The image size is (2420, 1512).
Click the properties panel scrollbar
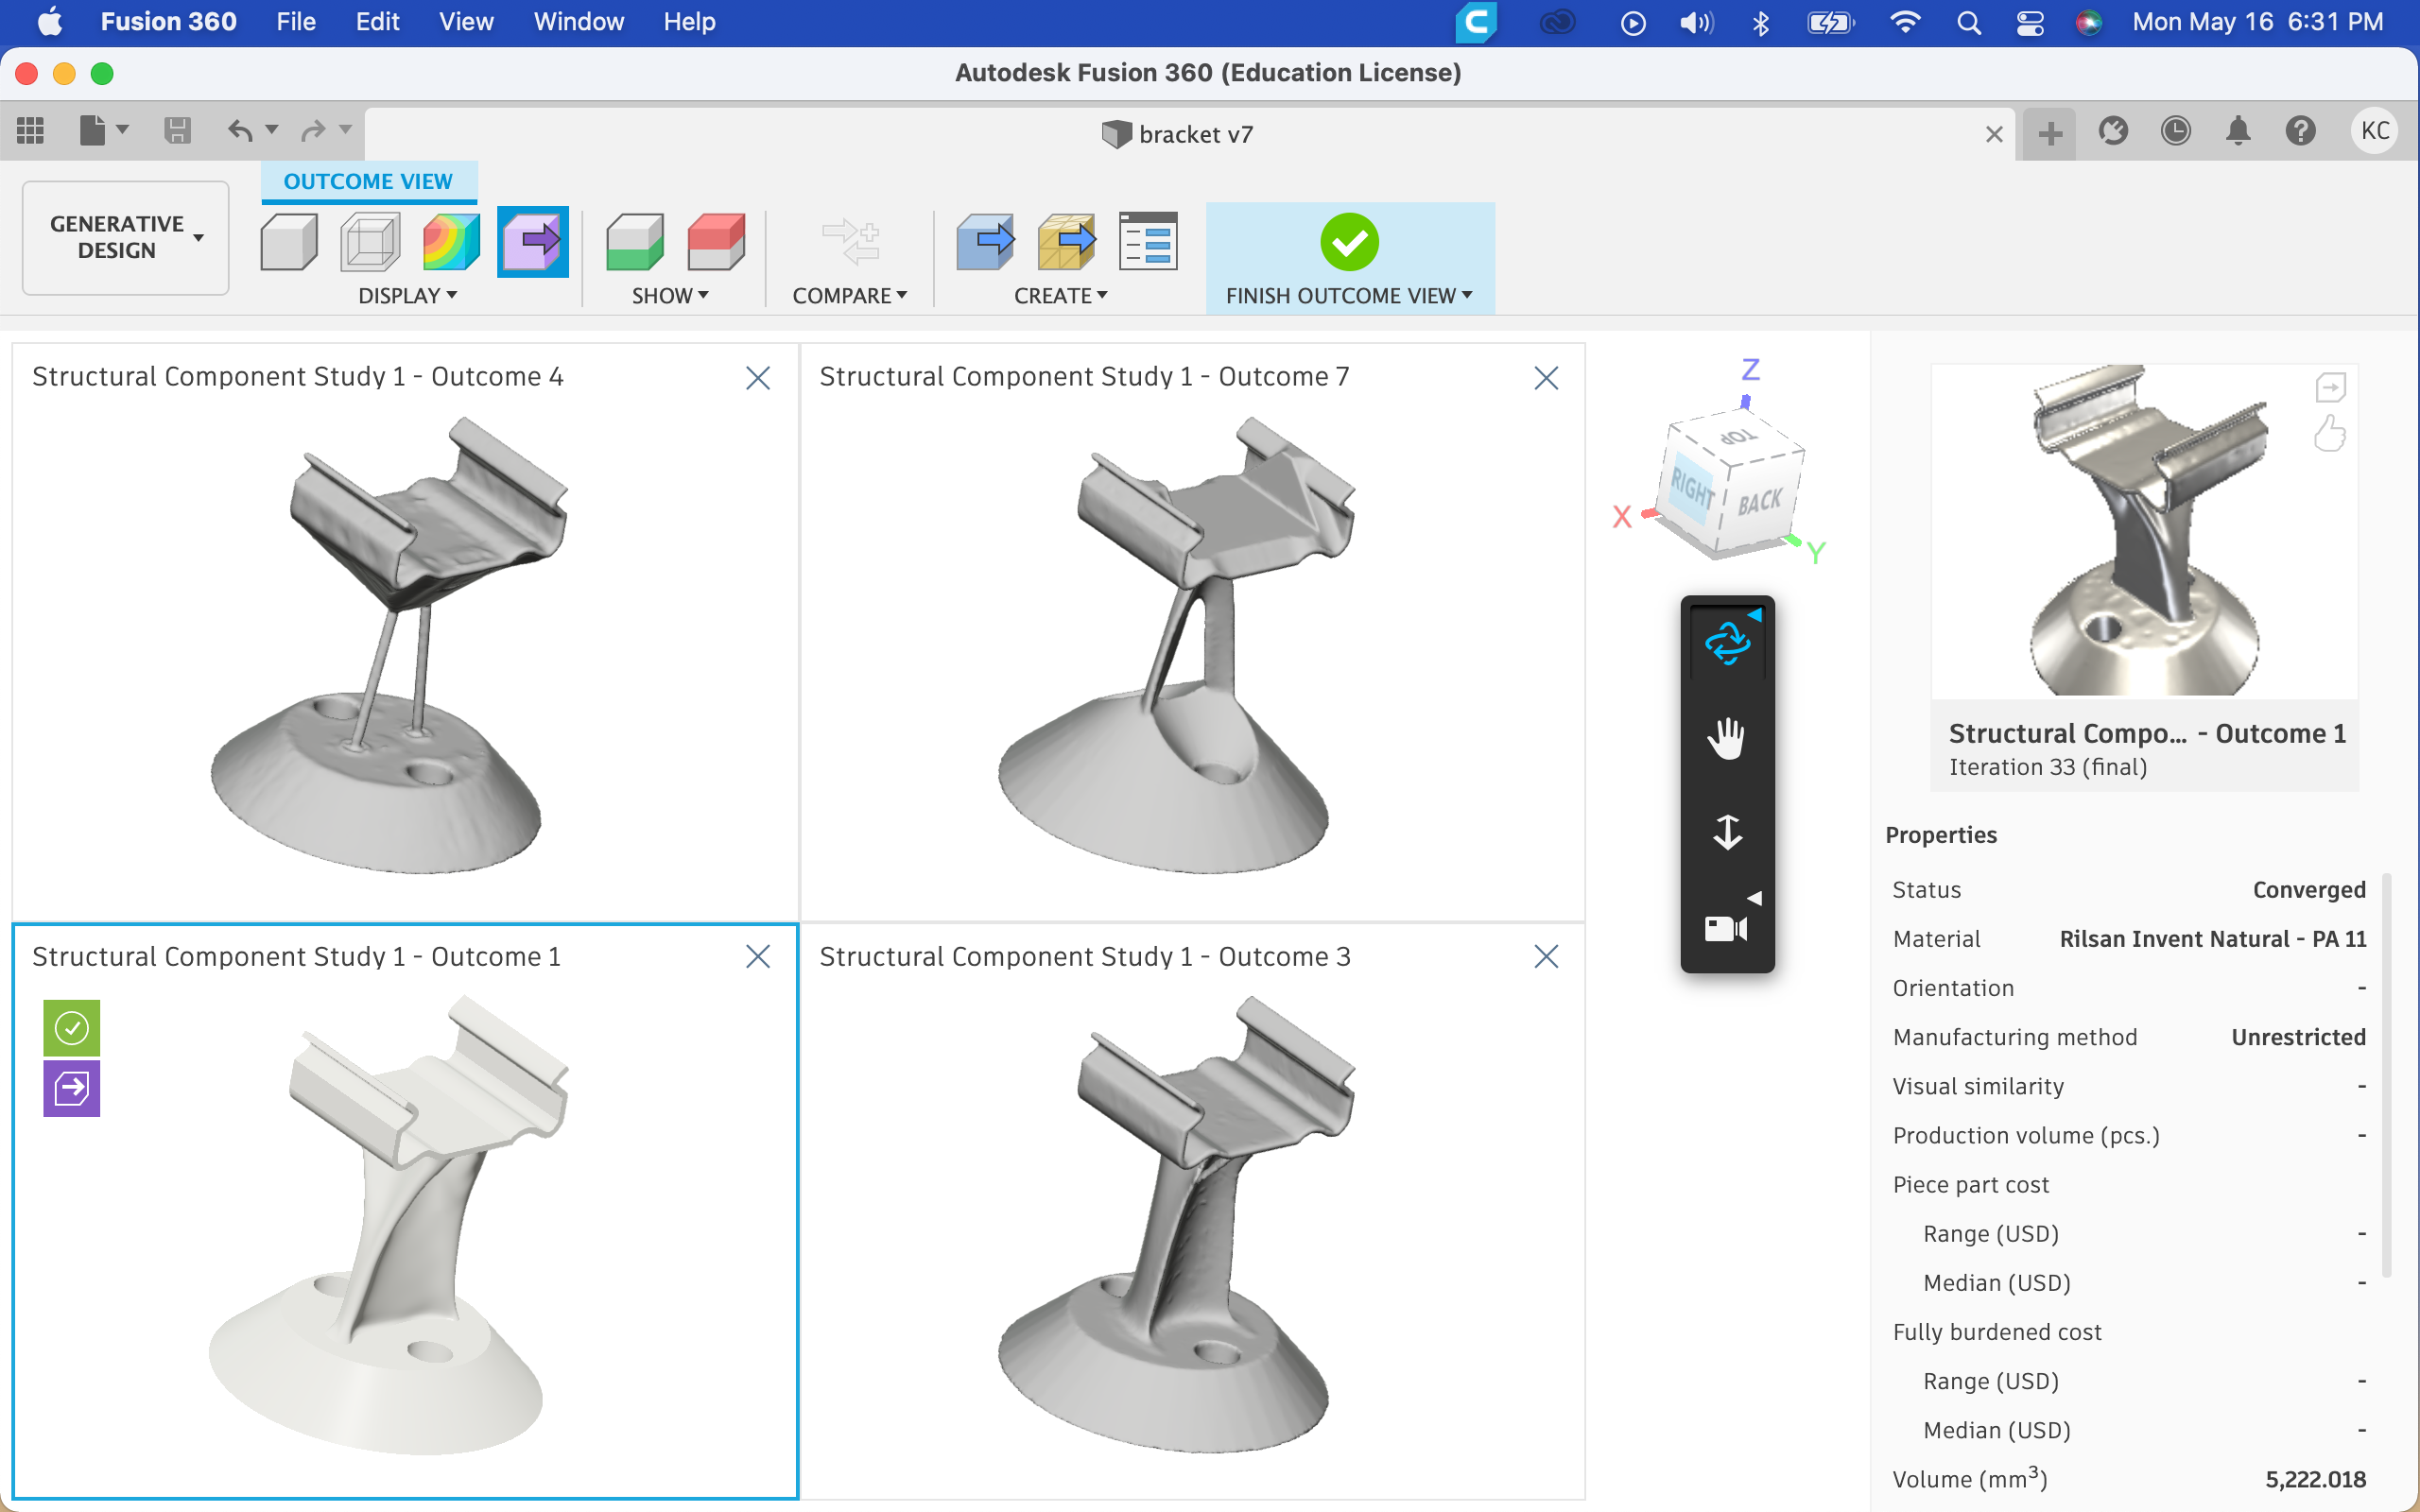pyautogui.click(x=2387, y=1075)
